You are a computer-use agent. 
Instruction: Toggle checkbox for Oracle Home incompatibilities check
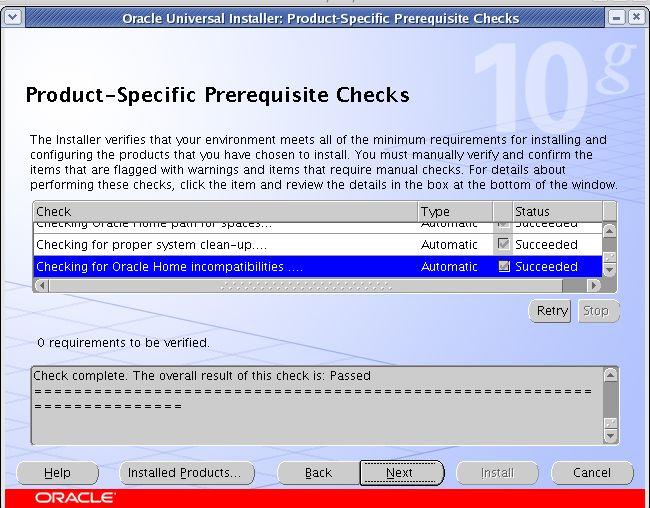click(503, 266)
